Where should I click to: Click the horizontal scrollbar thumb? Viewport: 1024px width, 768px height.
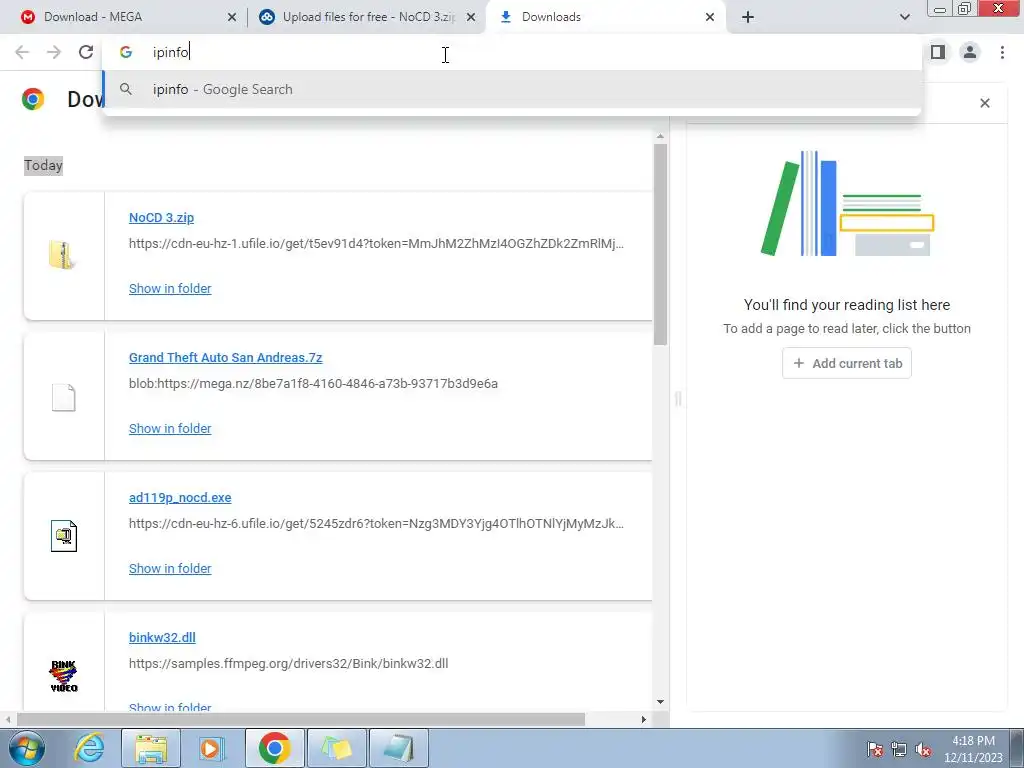[300, 720]
